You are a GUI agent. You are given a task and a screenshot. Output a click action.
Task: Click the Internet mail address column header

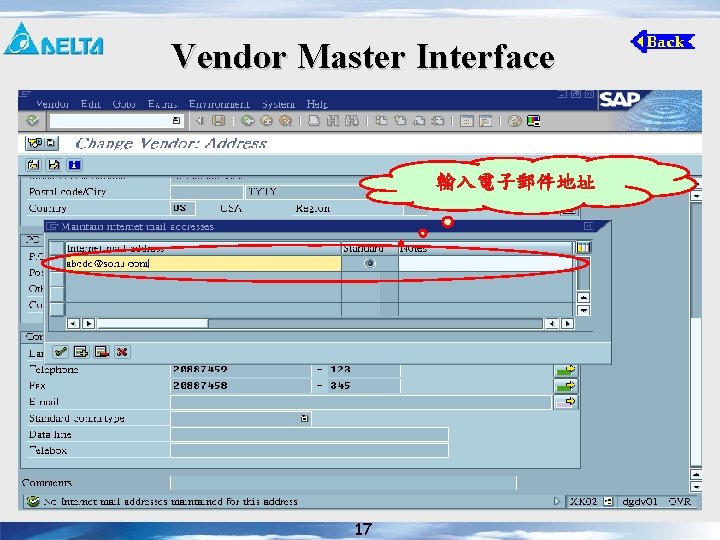203,248
